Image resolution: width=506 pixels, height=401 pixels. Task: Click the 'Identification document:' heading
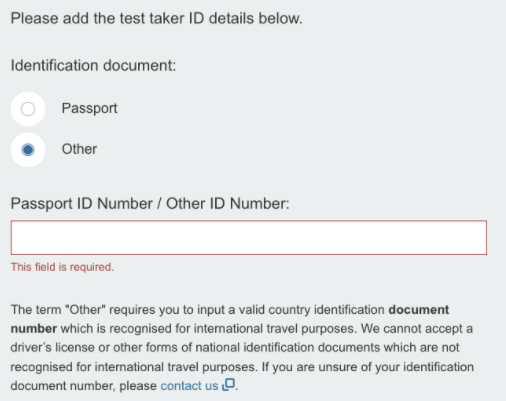click(93, 65)
